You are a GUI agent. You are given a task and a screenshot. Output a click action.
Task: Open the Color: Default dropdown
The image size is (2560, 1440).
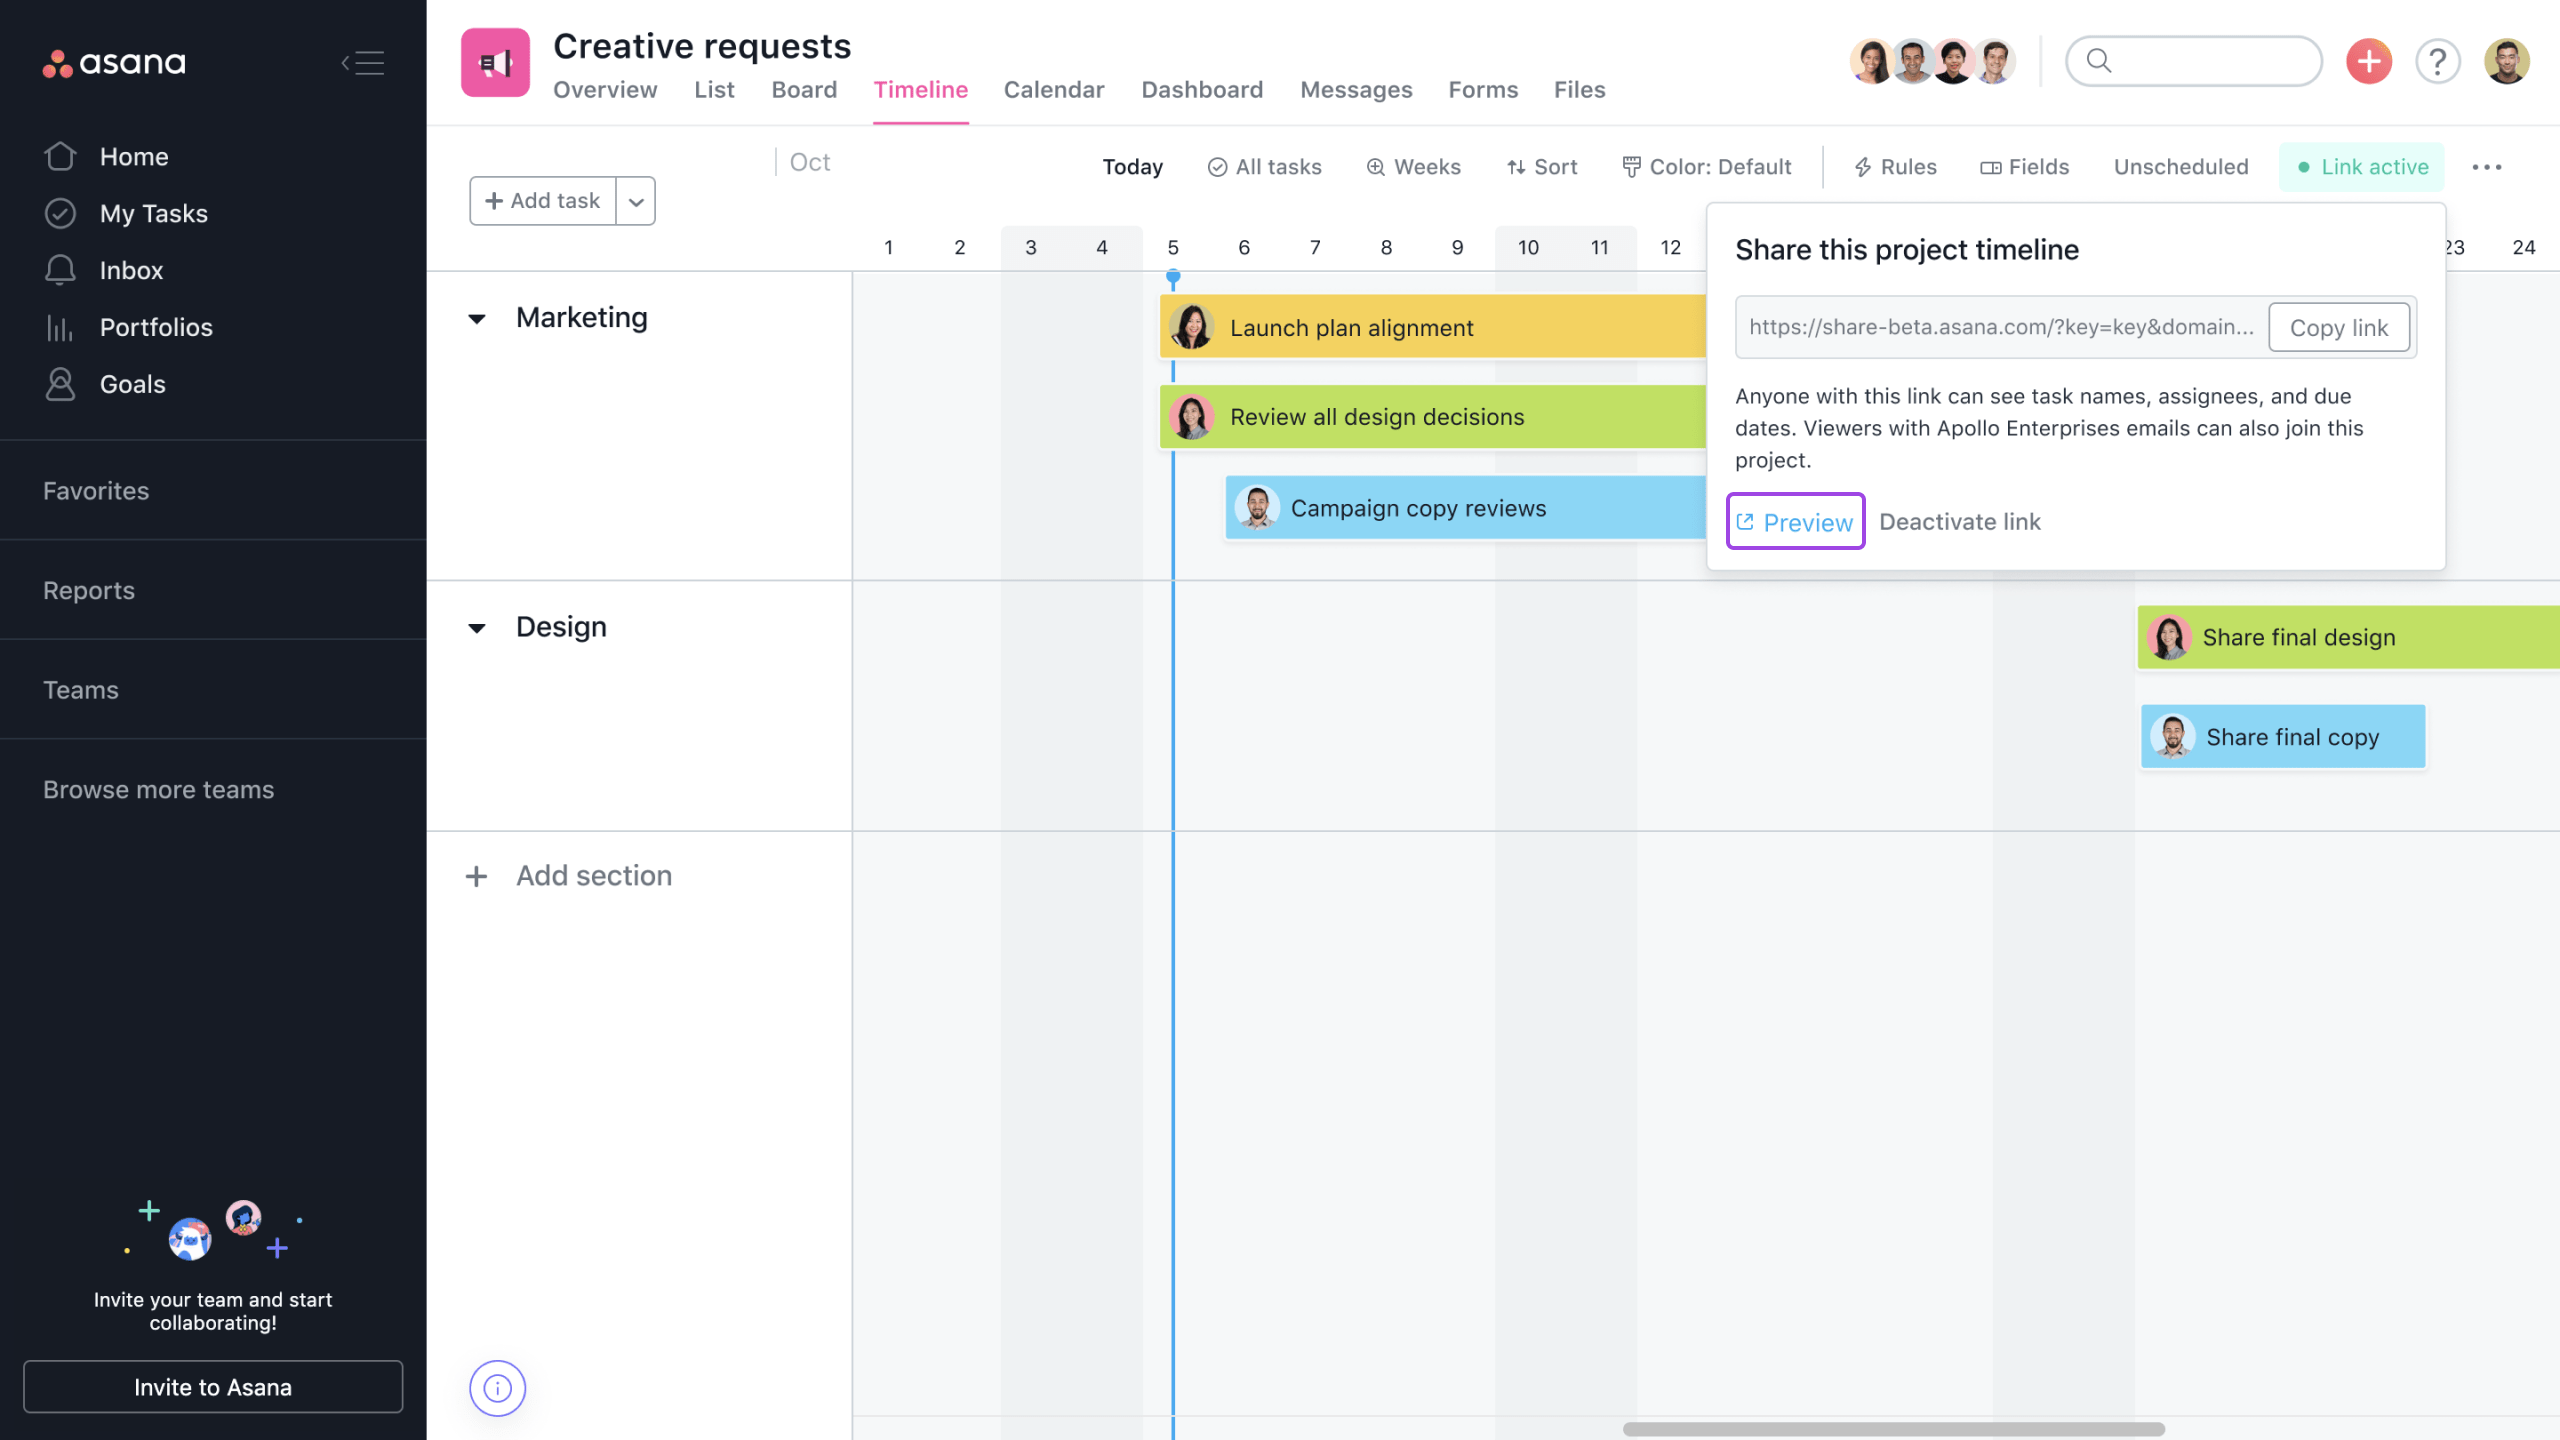[1706, 167]
